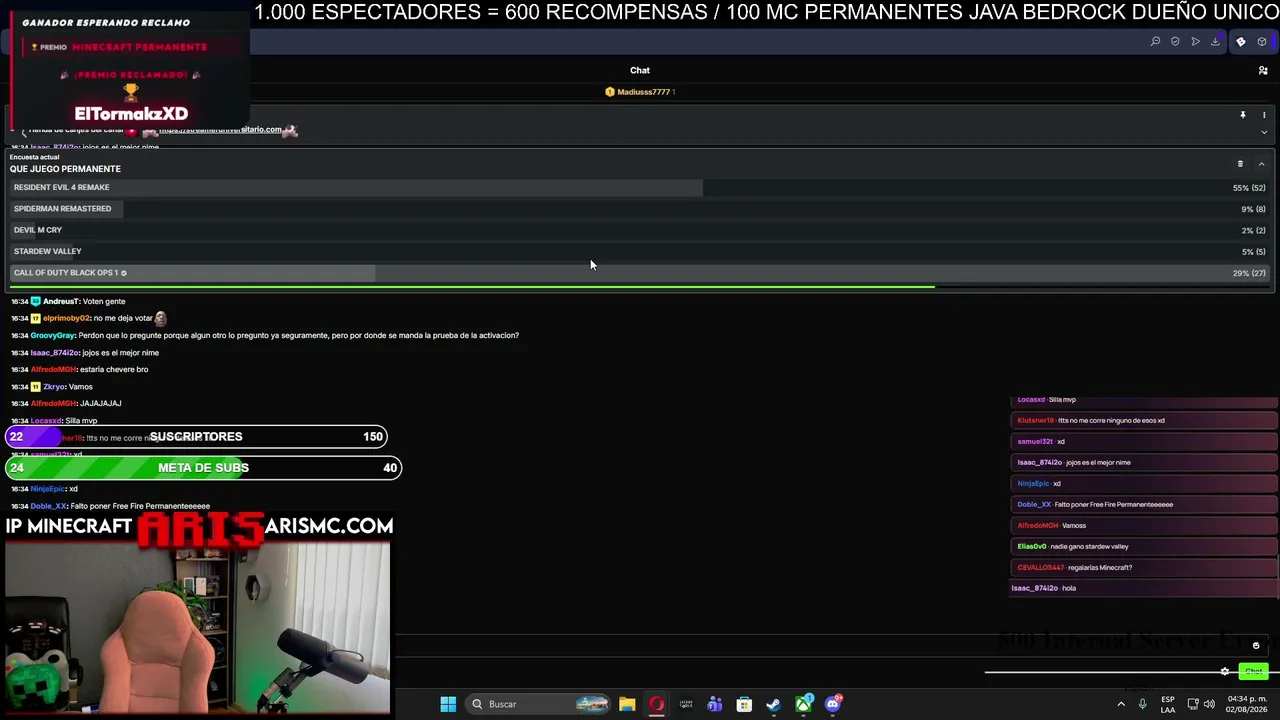Open Microsoft Teams from taskbar
The width and height of the screenshot is (1280, 720).
pyautogui.click(x=715, y=704)
